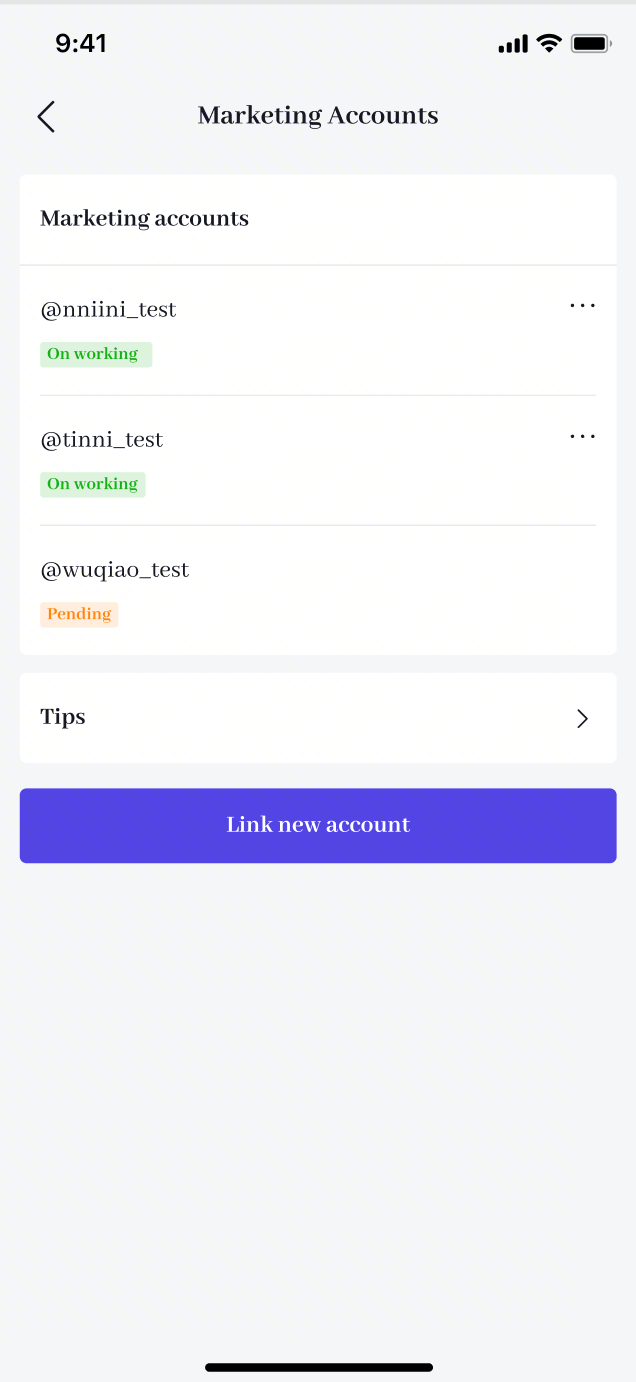Tap the back arrow icon
Screen dimensions: 636x1382
click(x=46, y=116)
